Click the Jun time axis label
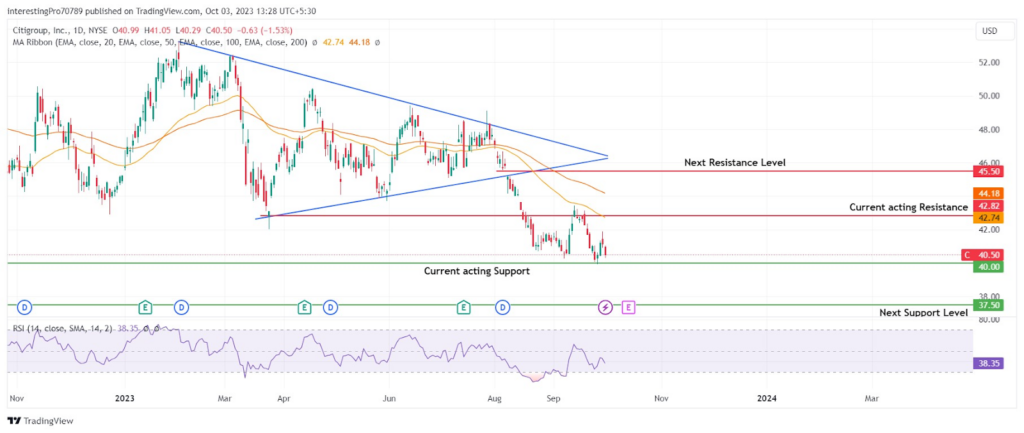Image resolution: width=1024 pixels, height=433 pixels. pos(389,397)
